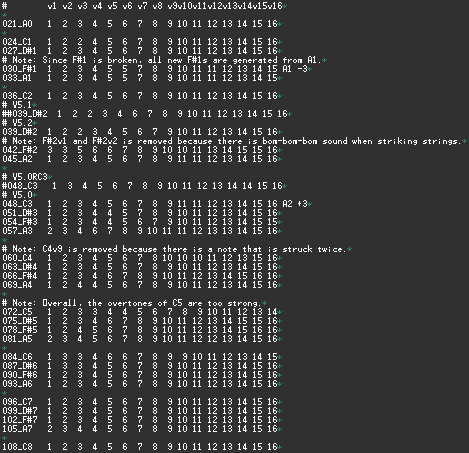Select the row label 045_A2
469x453 pixels.
coord(17,159)
